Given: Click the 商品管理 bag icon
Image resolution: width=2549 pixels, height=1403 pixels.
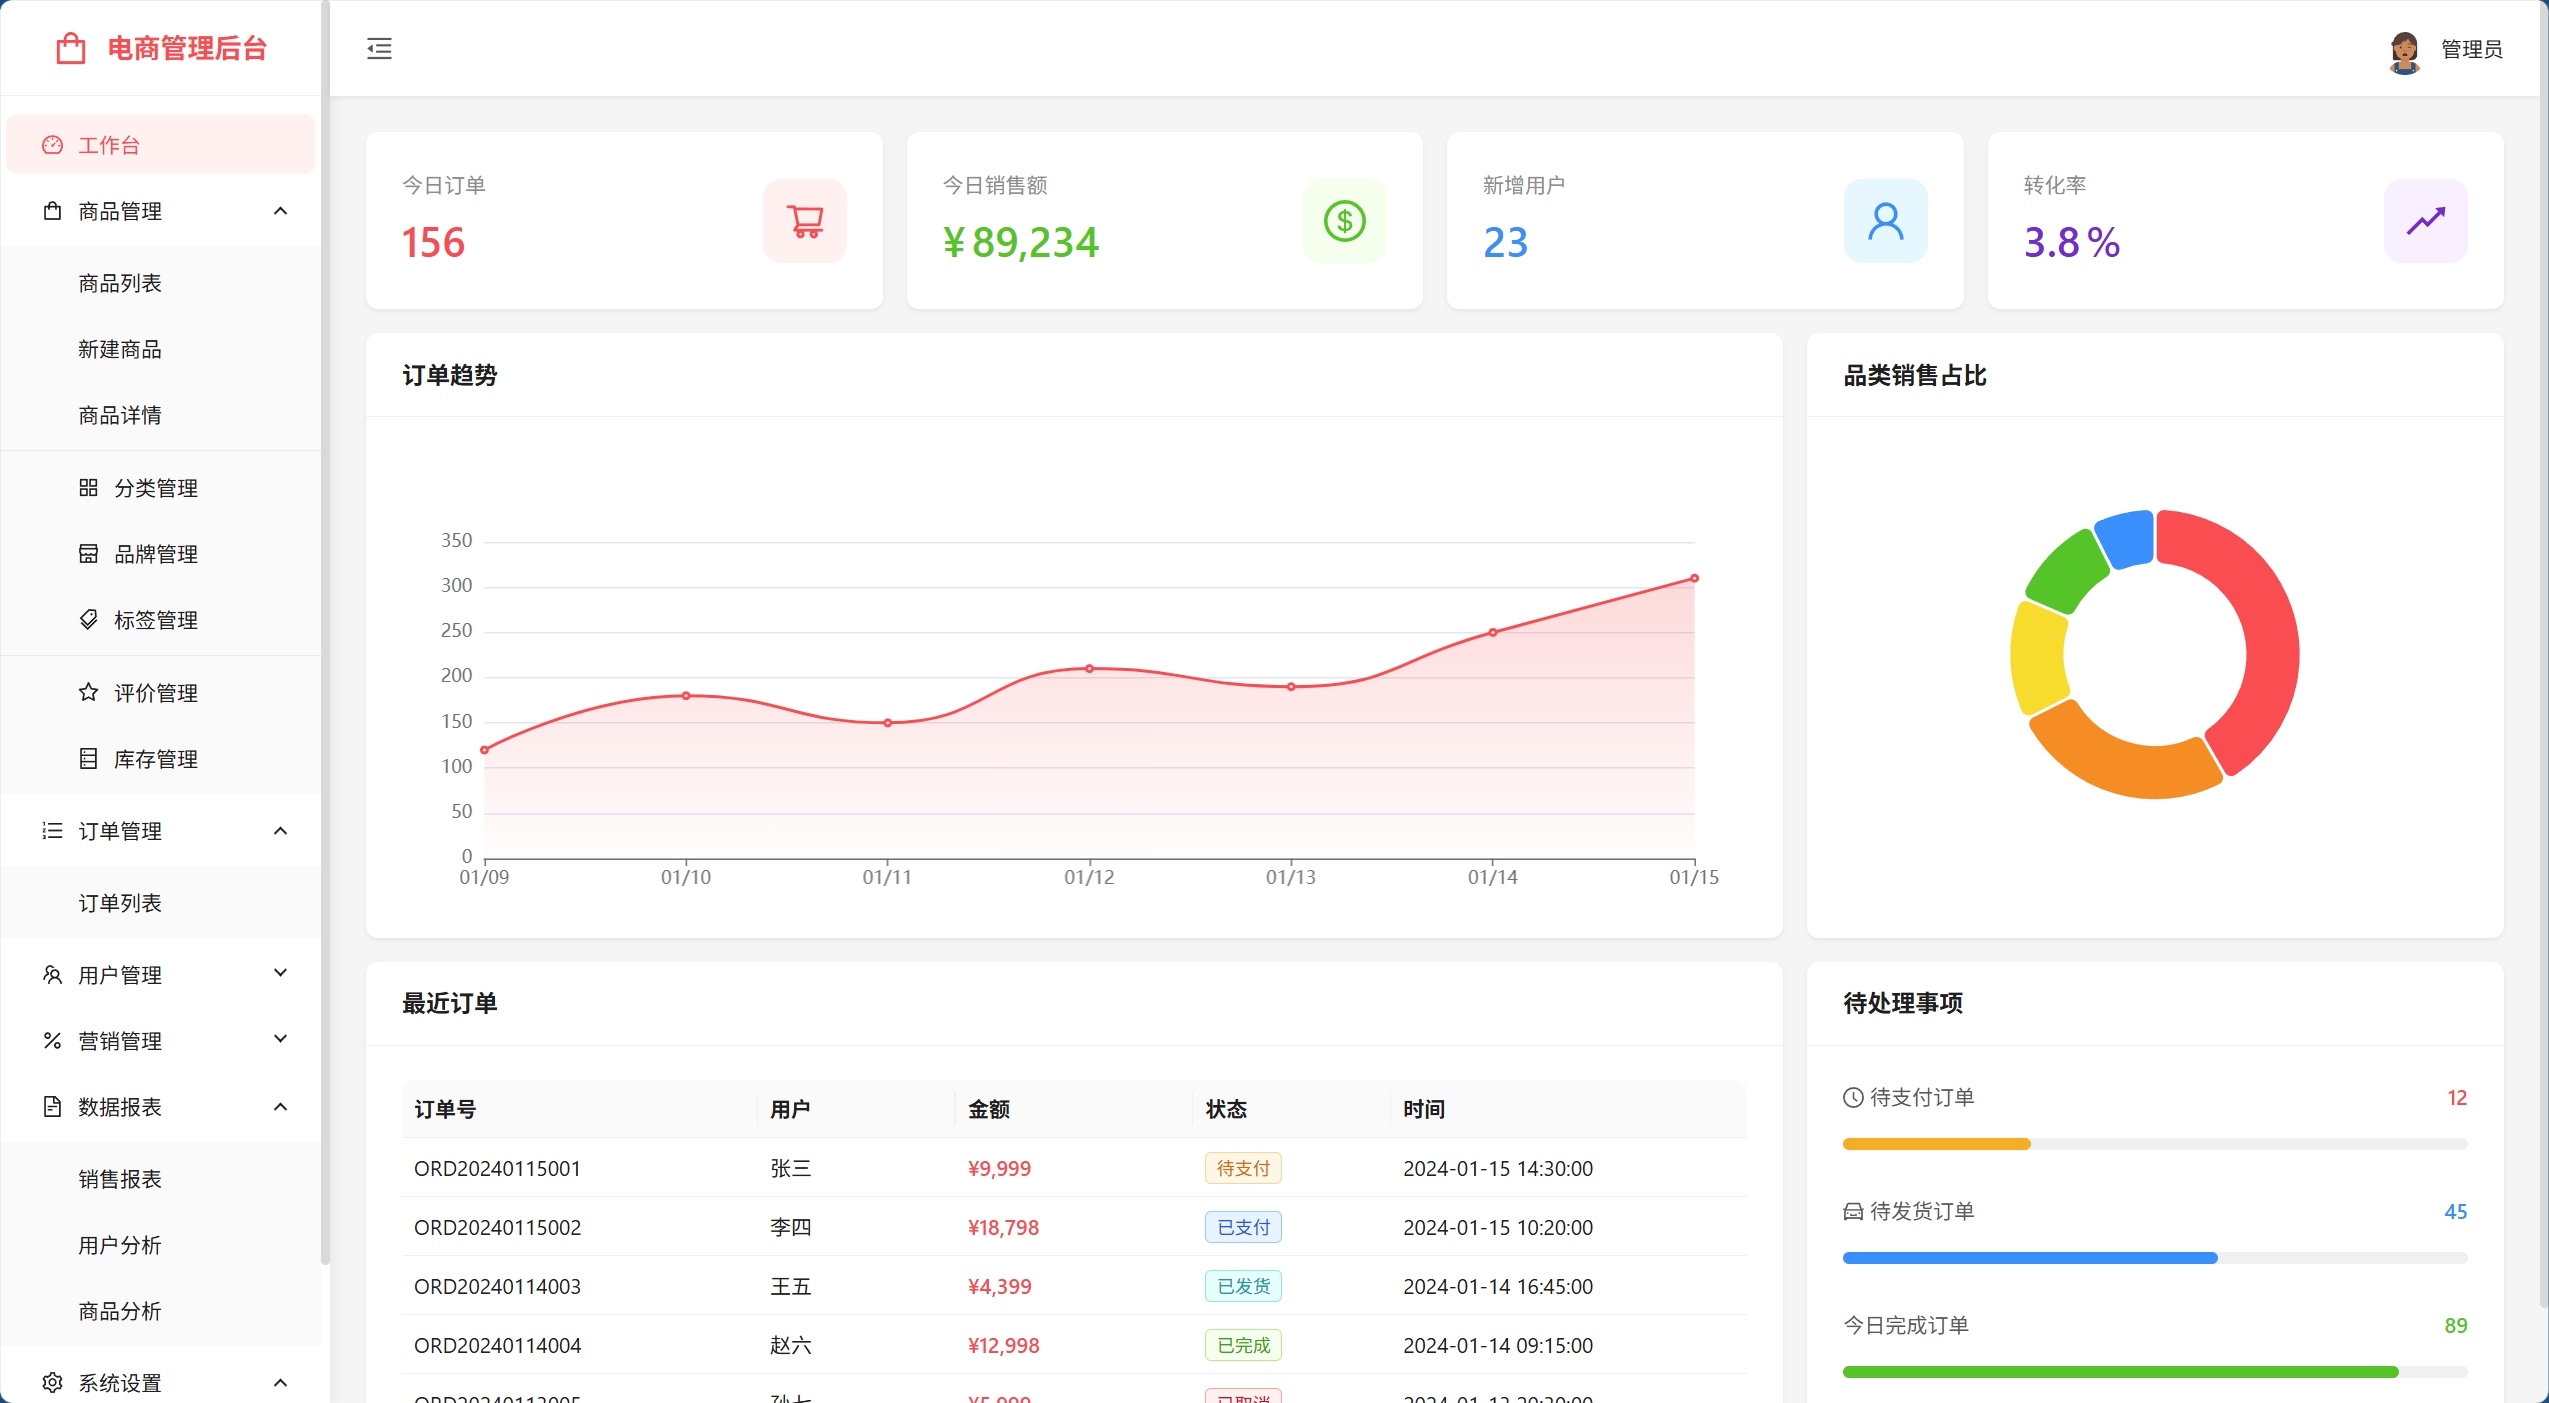Looking at the screenshot, I should (x=53, y=211).
